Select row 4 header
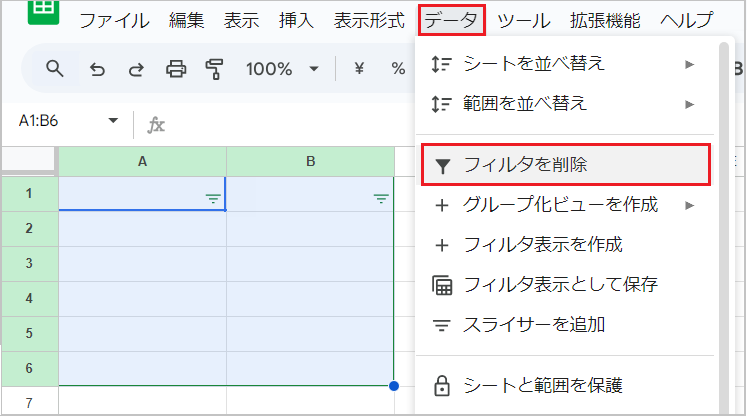The image size is (747, 418). (x=30, y=299)
